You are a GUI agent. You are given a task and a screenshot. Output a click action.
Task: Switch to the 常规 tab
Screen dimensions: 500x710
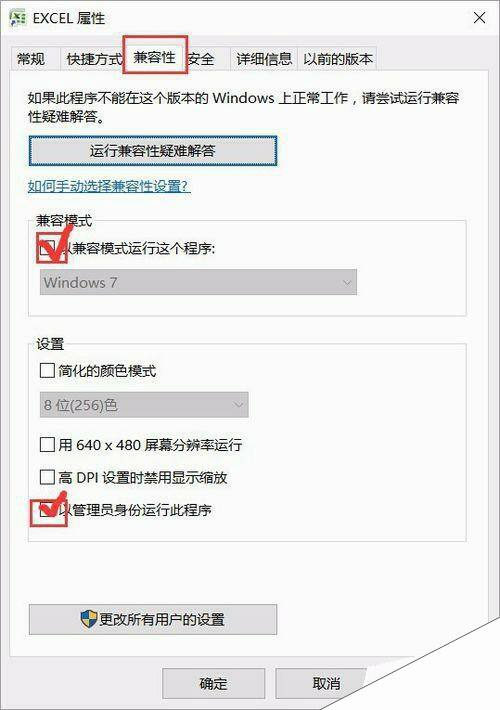tap(31, 59)
